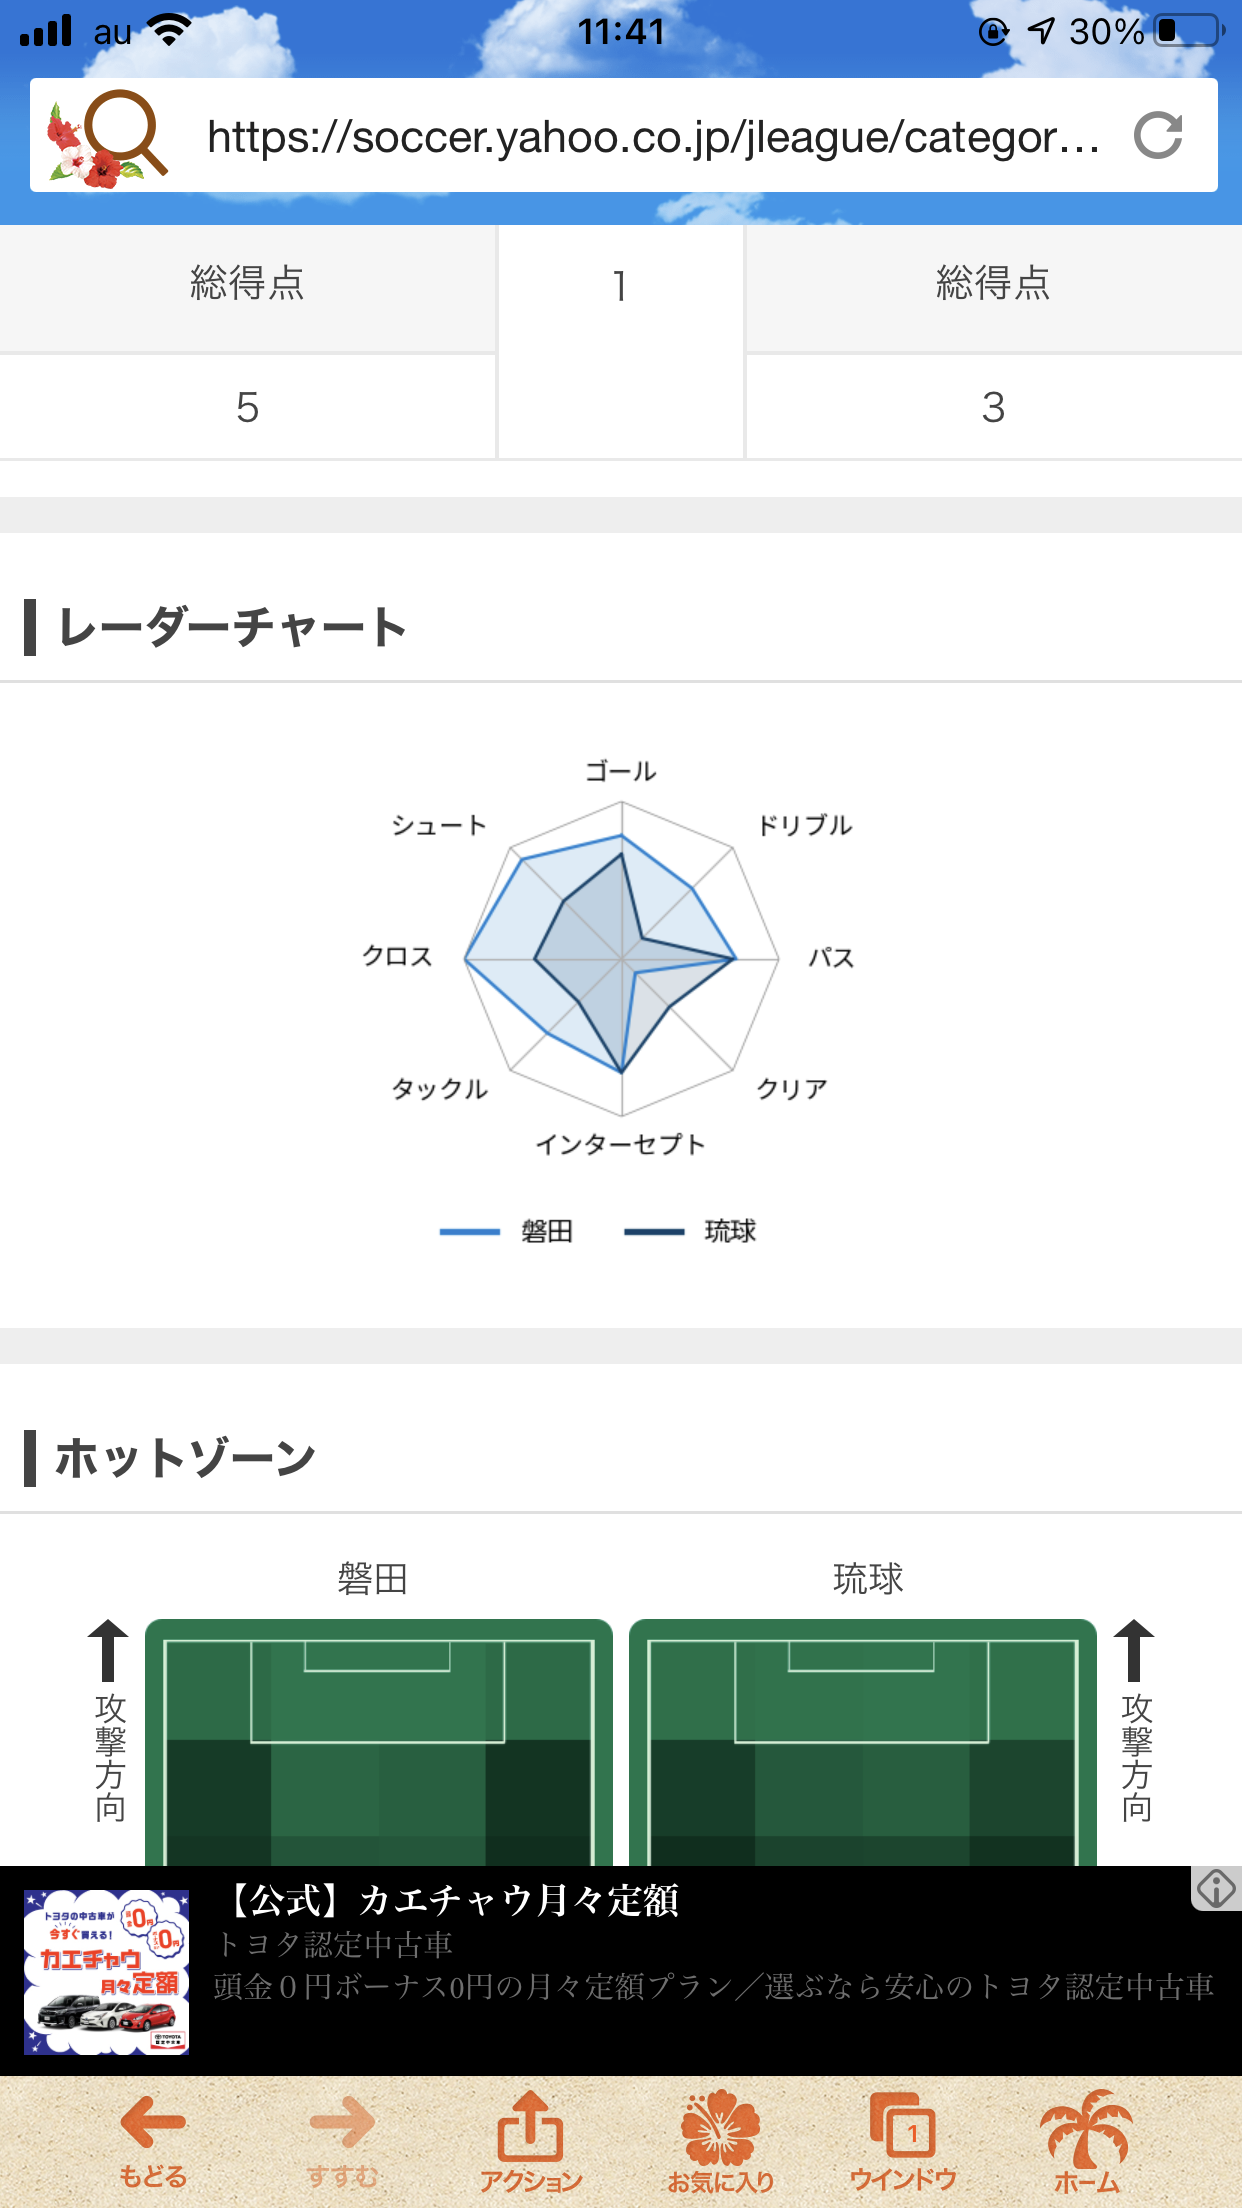Click the soccer.yahoo.co.jp URL address field
This screenshot has height=2208, width=1242.
pos(653,136)
